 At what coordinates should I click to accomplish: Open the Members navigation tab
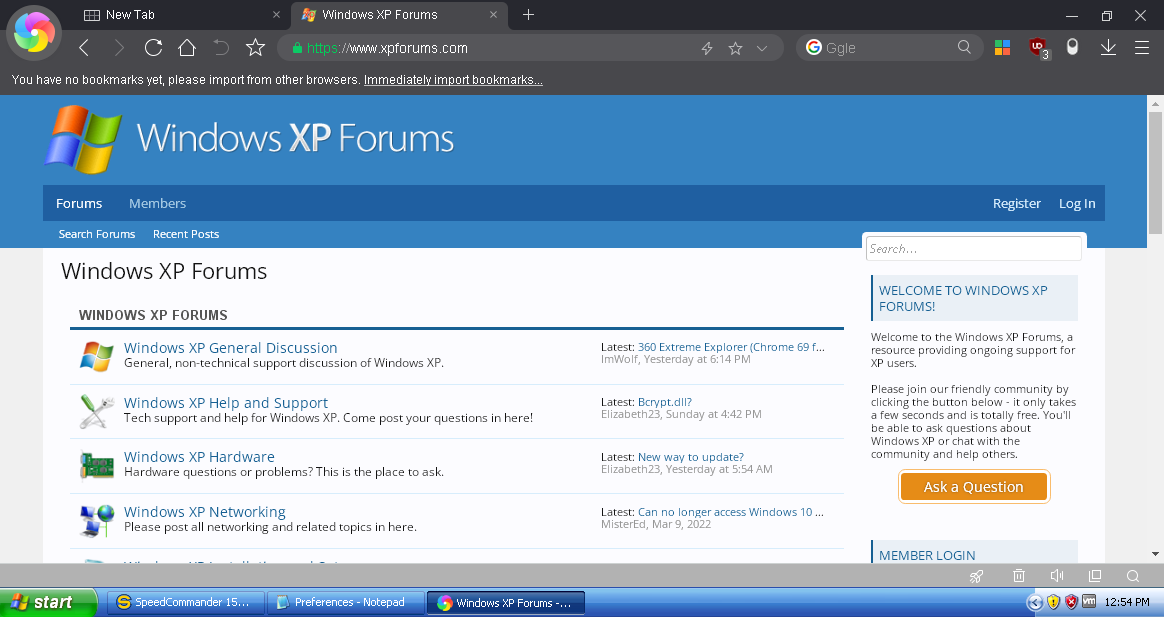pyautogui.click(x=157, y=203)
